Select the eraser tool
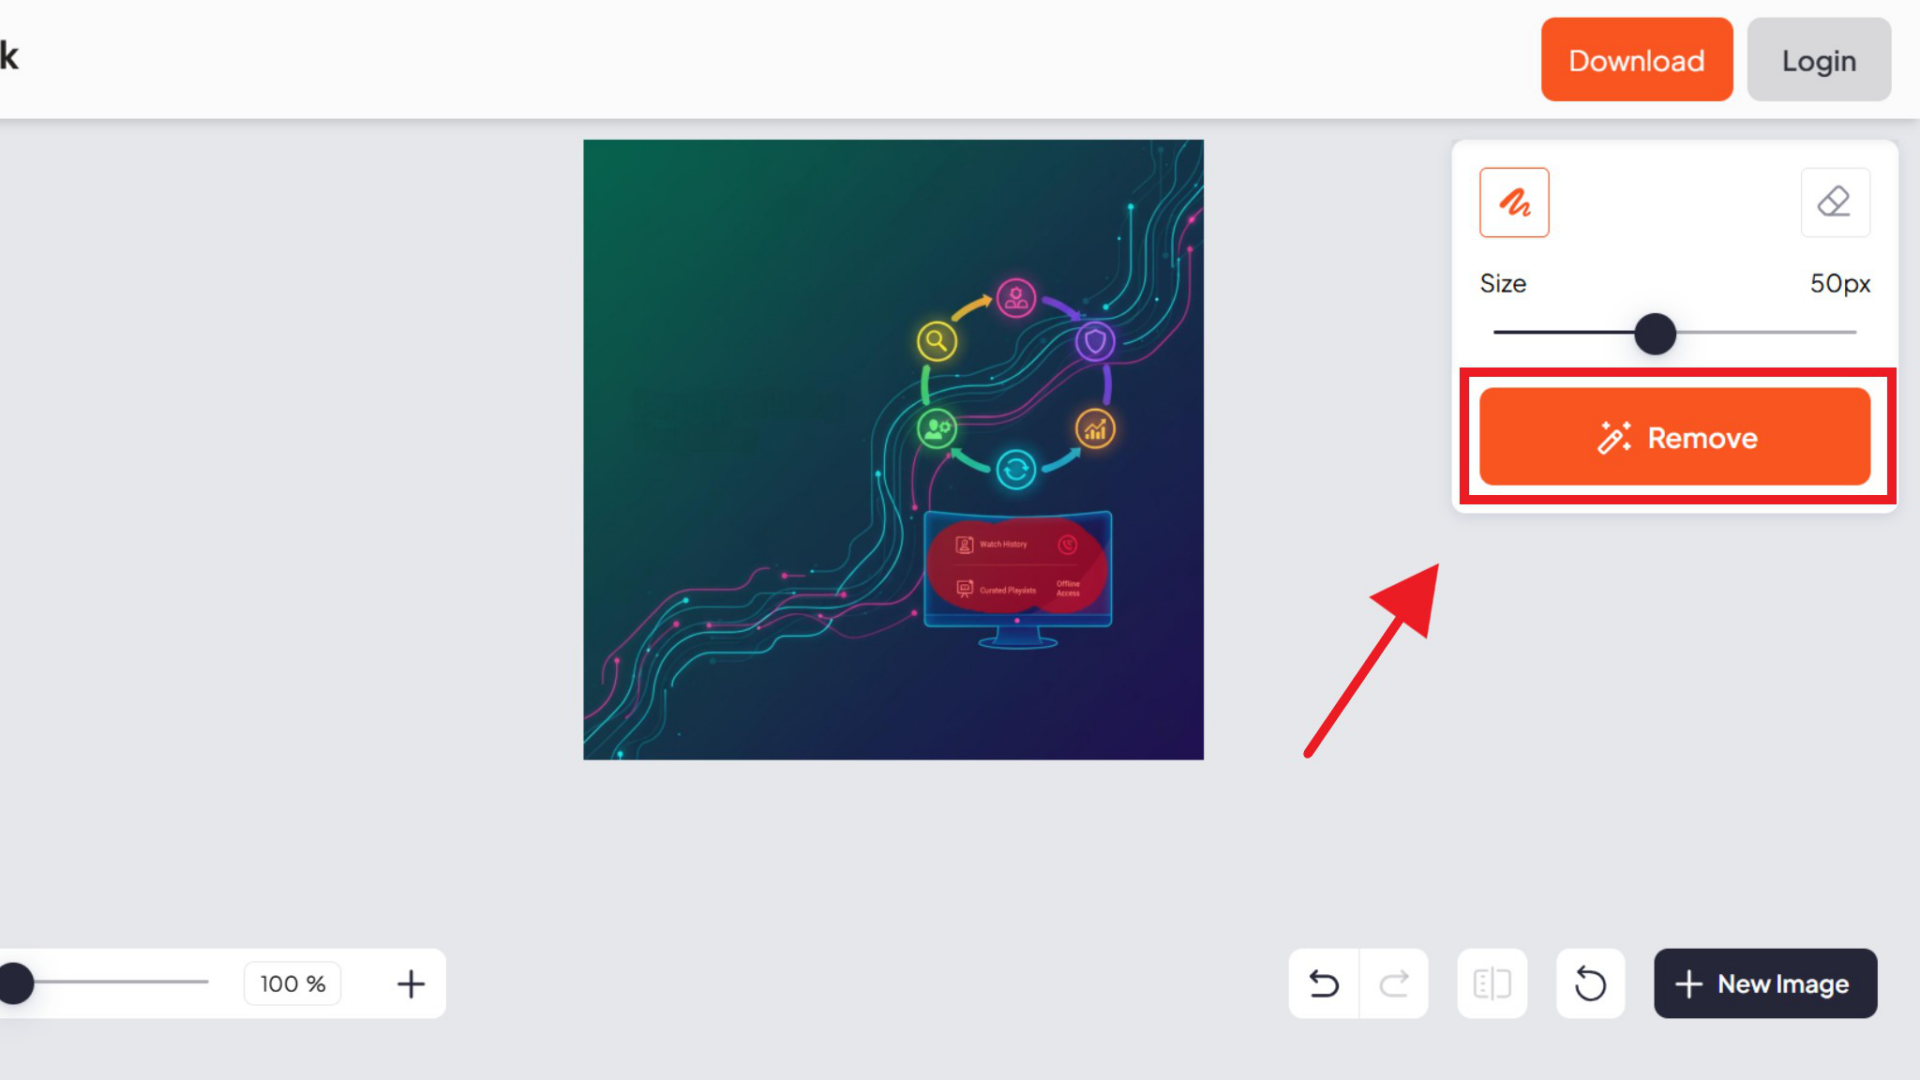The height and width of the screenshot is (1080, 1920). tap(1835, 202)
